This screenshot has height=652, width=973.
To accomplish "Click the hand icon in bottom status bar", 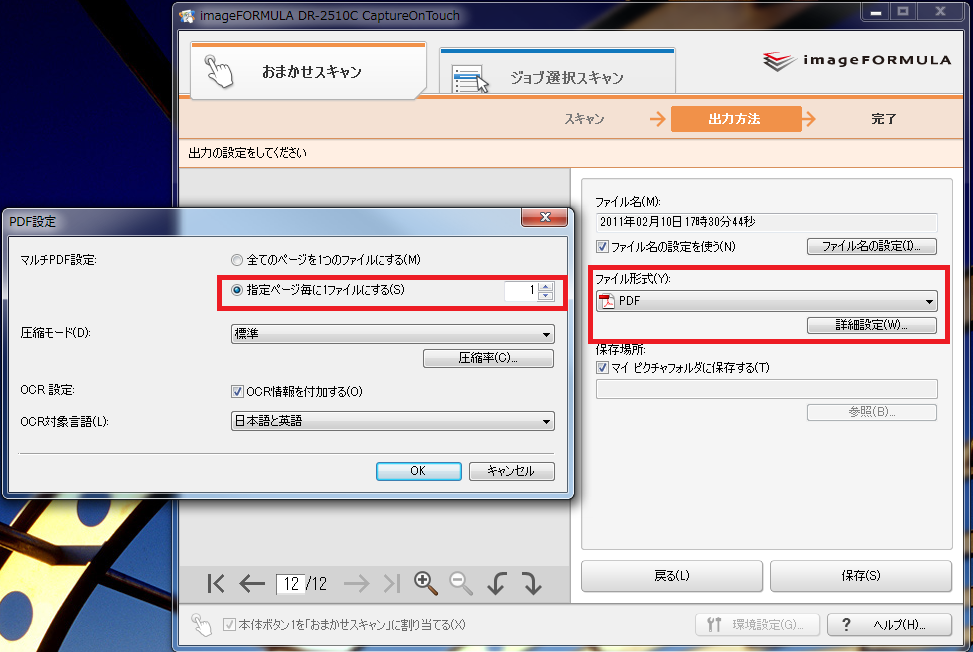I will tap(201, 624).
